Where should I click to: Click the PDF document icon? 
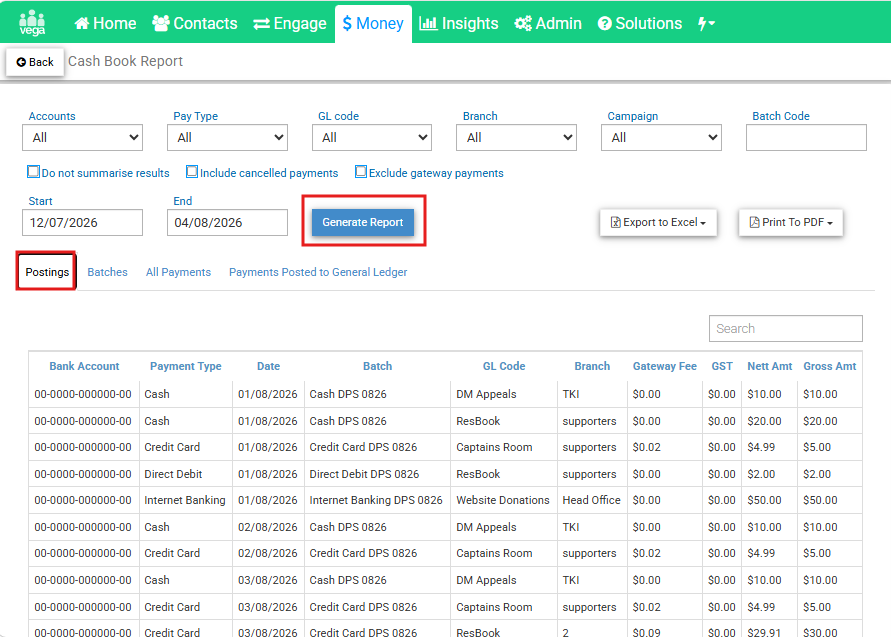[x=755, y=222]
